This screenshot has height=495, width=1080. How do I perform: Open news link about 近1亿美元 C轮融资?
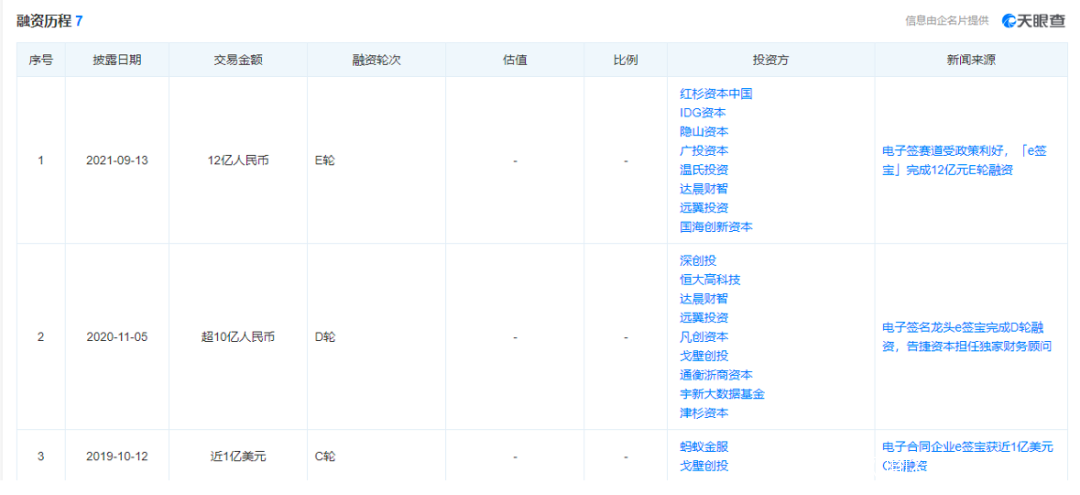[x=967, y=456]
